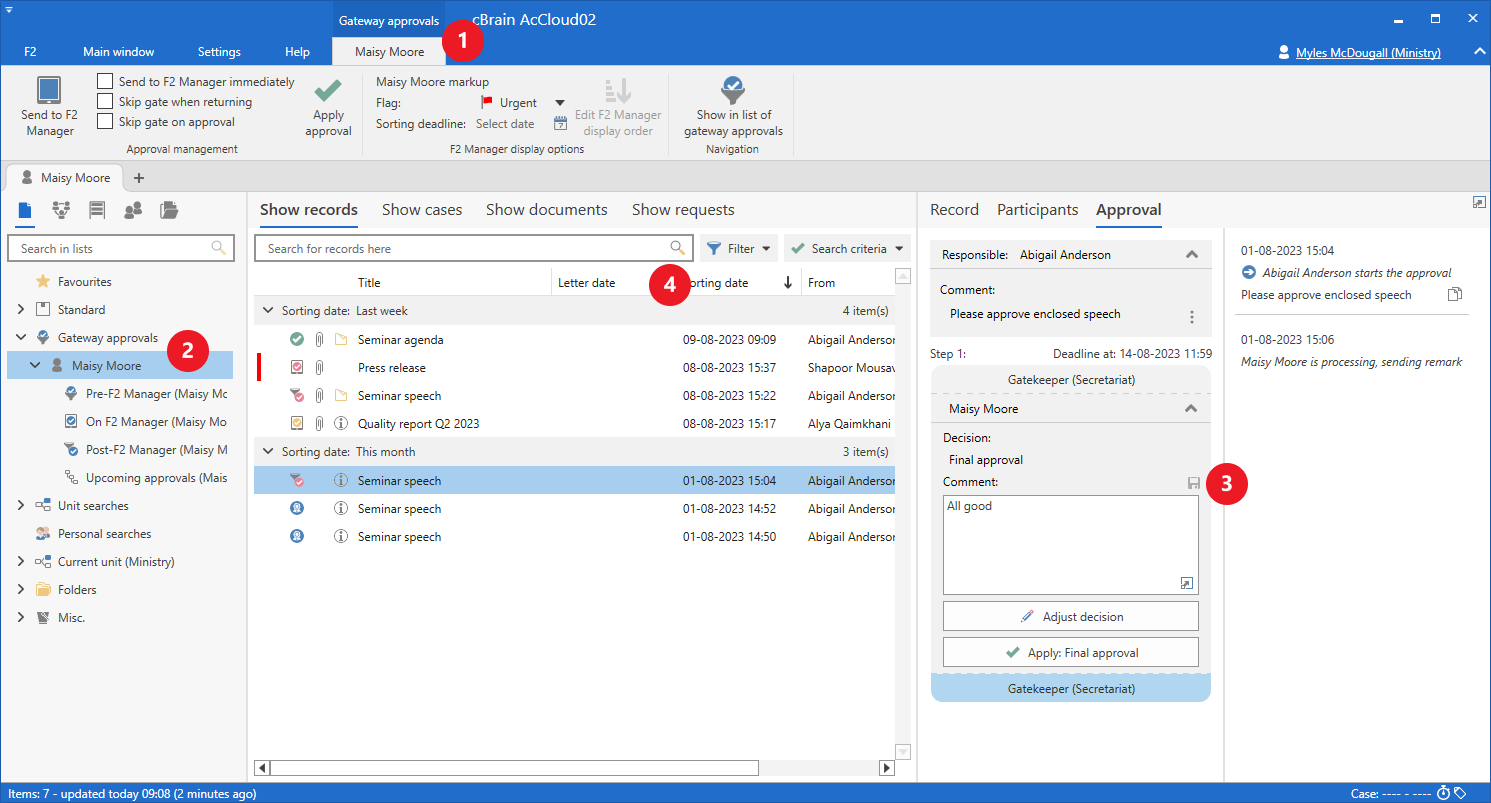Select the participants group sidebar icon
The height and width of the screenshot is (803, 1491).
(133, 210)
